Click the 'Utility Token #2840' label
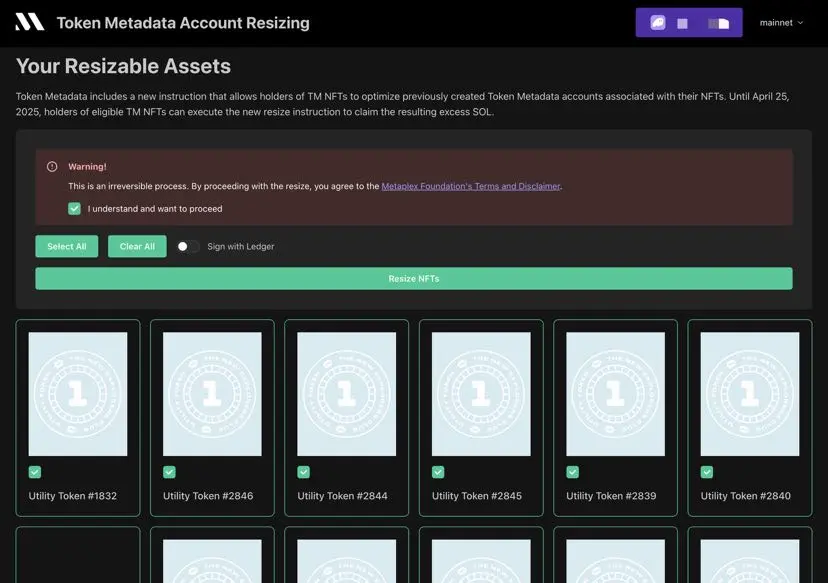Viewport: 828px width, 583px height. [x=746, y=496]
